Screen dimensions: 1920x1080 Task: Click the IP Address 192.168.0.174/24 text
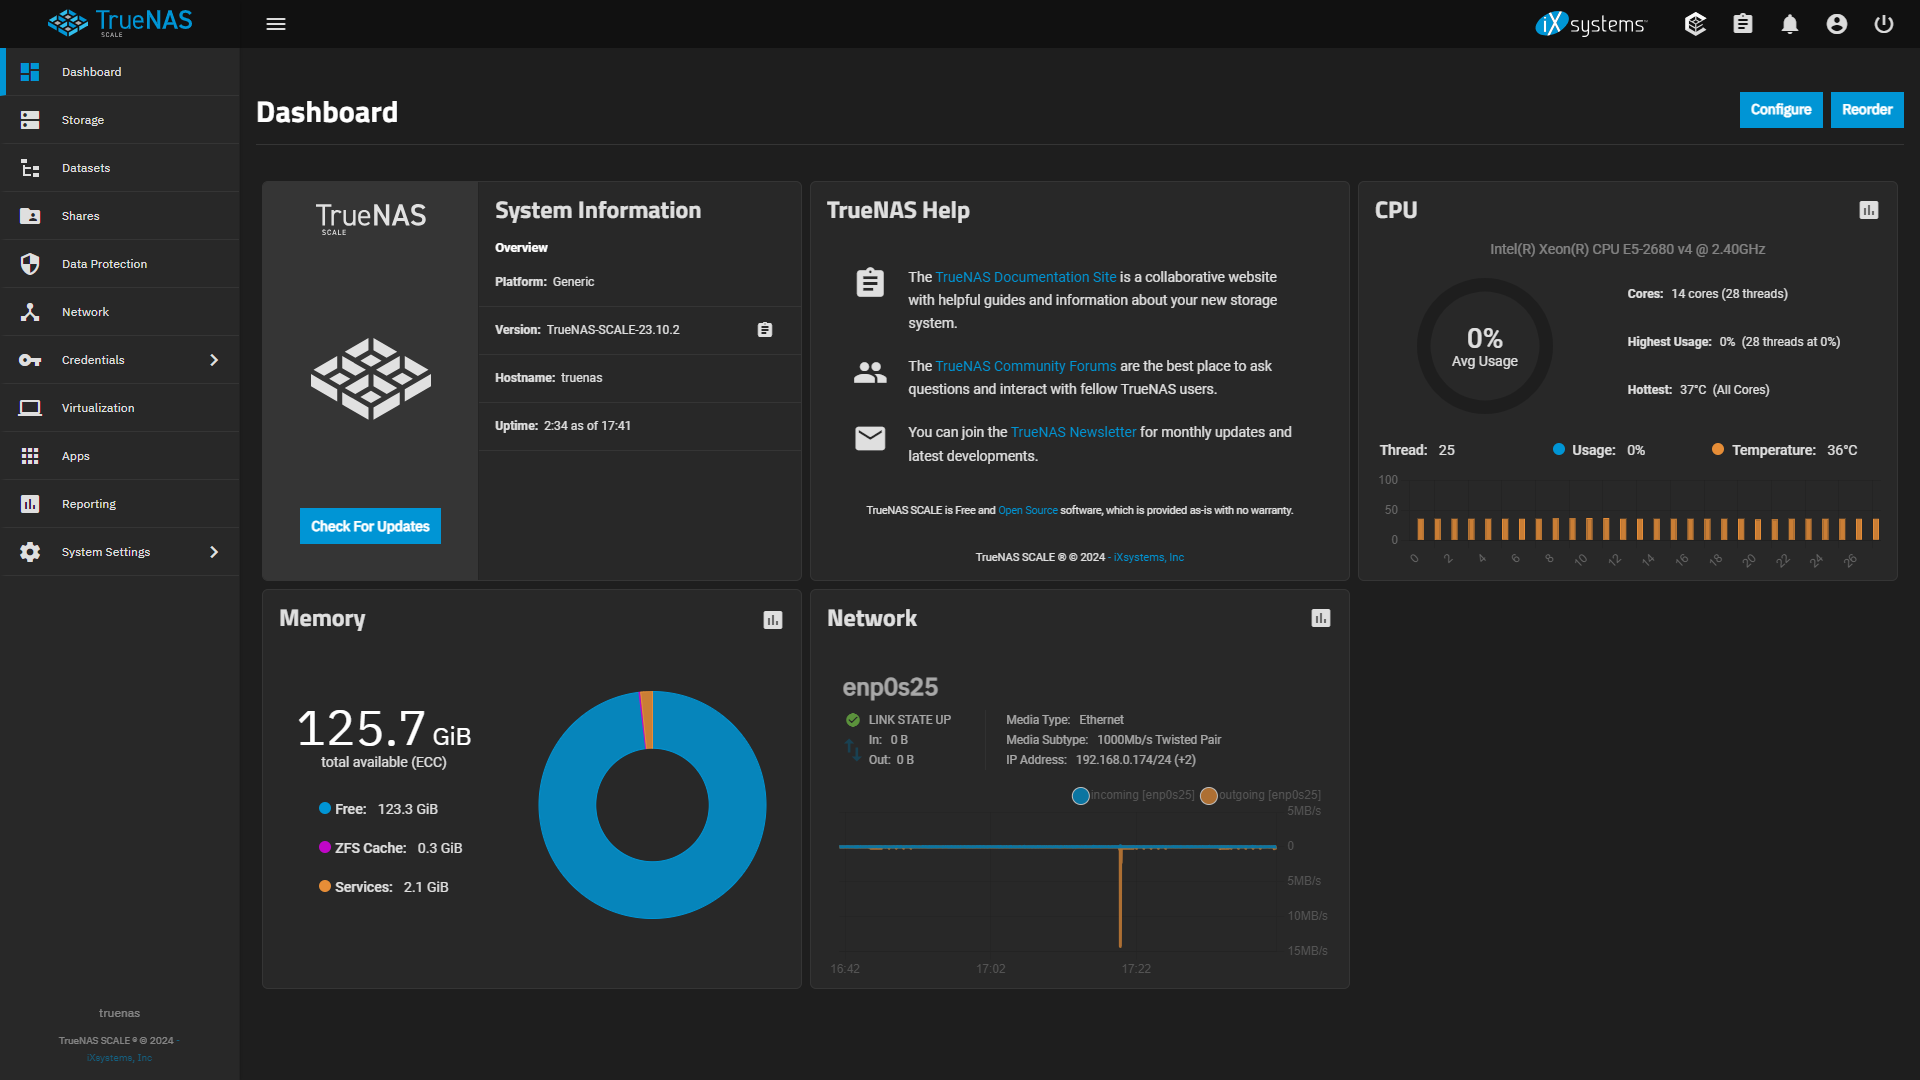(1101, 760)
